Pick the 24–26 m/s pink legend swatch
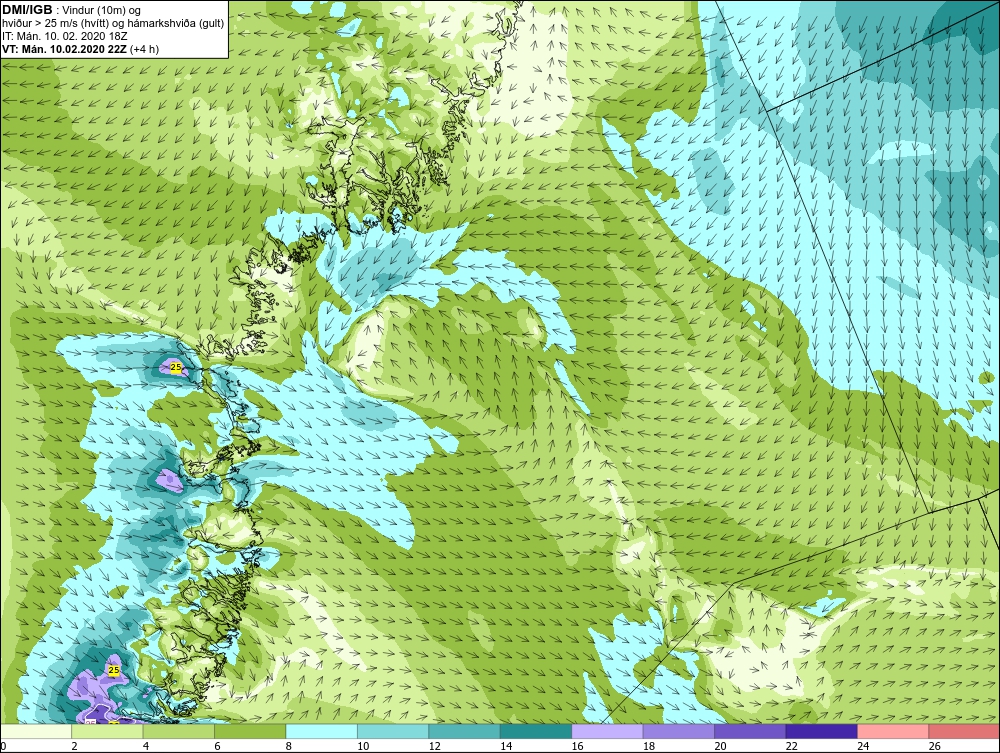Screen dimensions: 1000x753 pyautogui.click(x=893, y=731)
